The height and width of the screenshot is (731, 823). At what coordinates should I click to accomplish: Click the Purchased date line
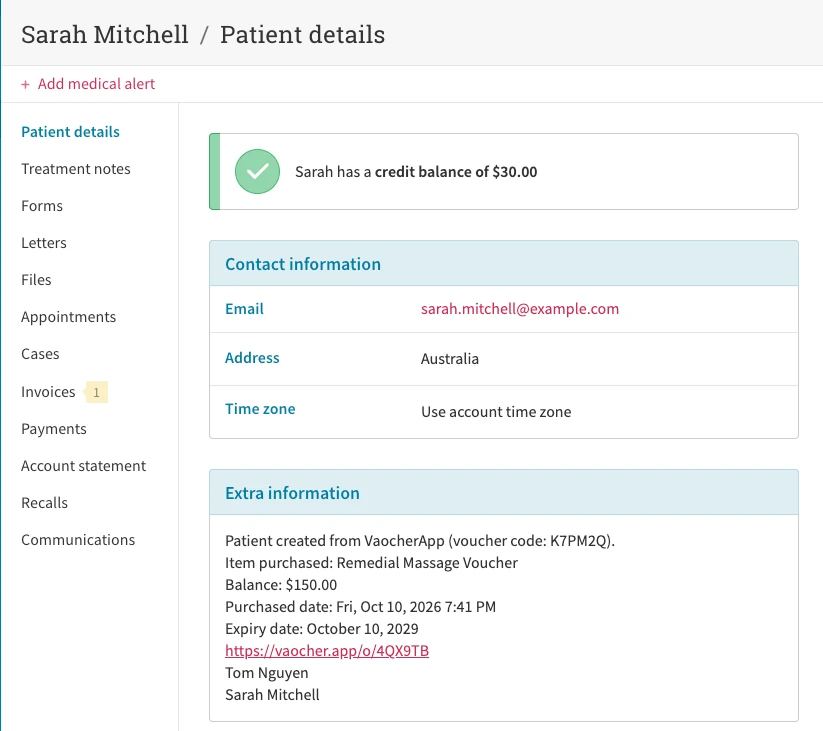[361, 607]
